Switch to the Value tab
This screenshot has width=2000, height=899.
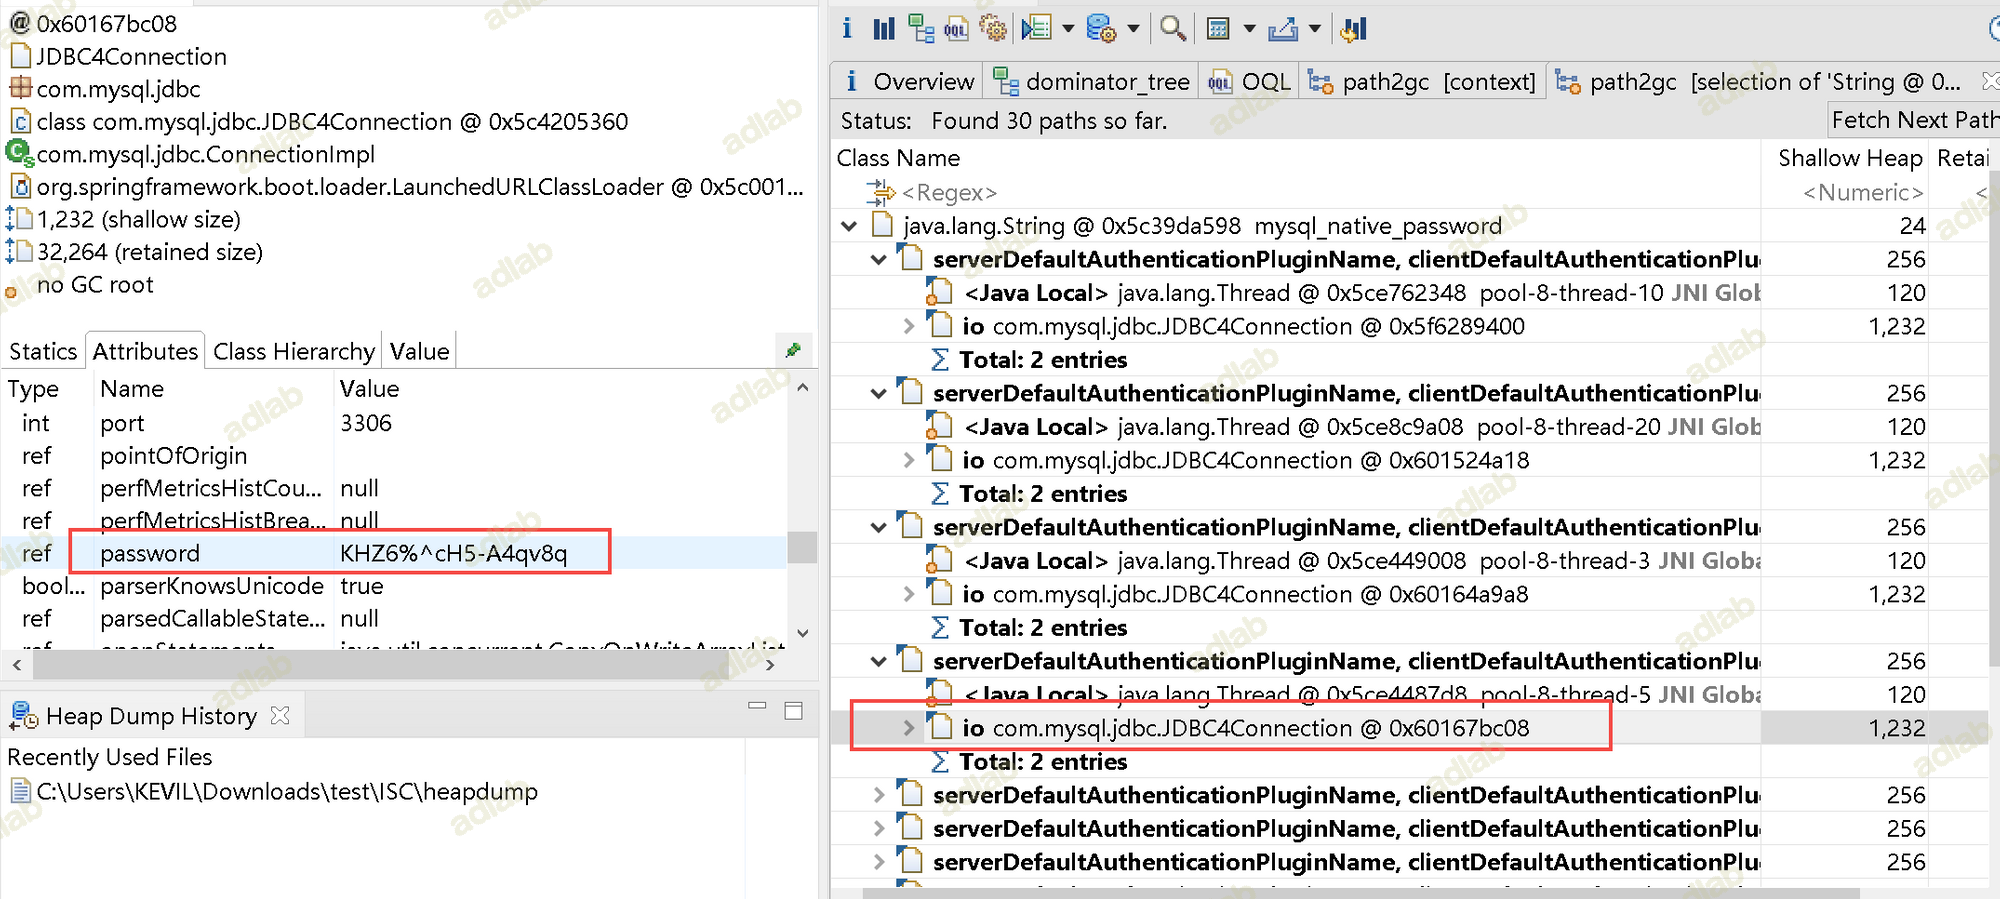420,351
